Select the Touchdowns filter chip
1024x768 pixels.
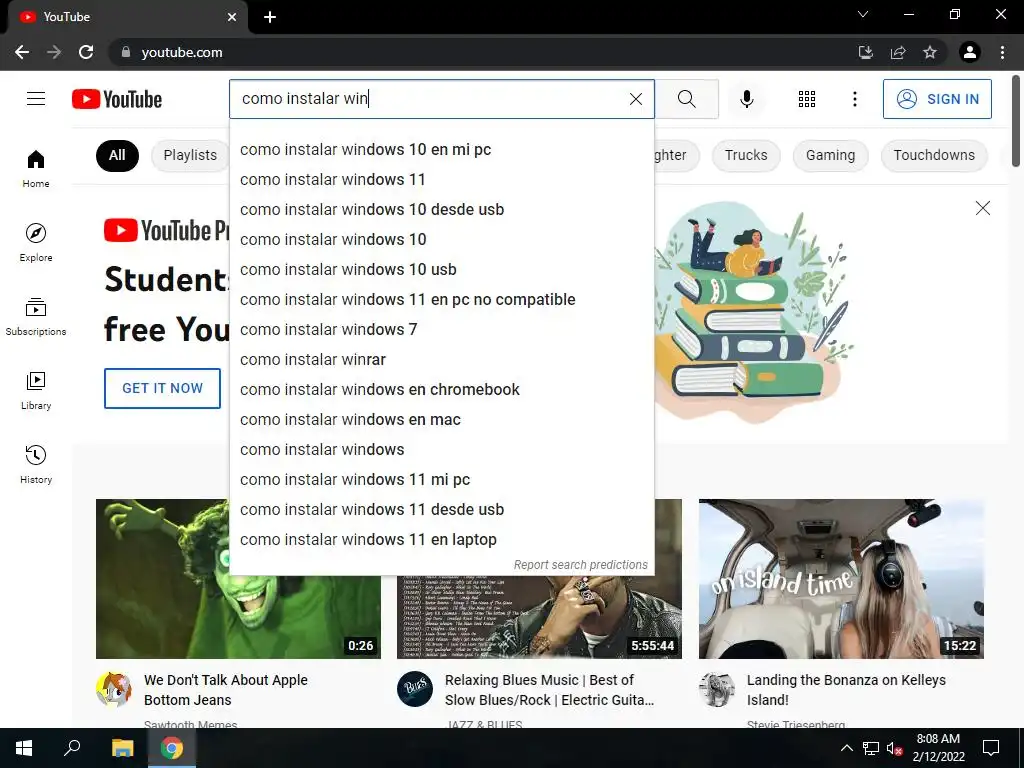[x=934, y=155]
